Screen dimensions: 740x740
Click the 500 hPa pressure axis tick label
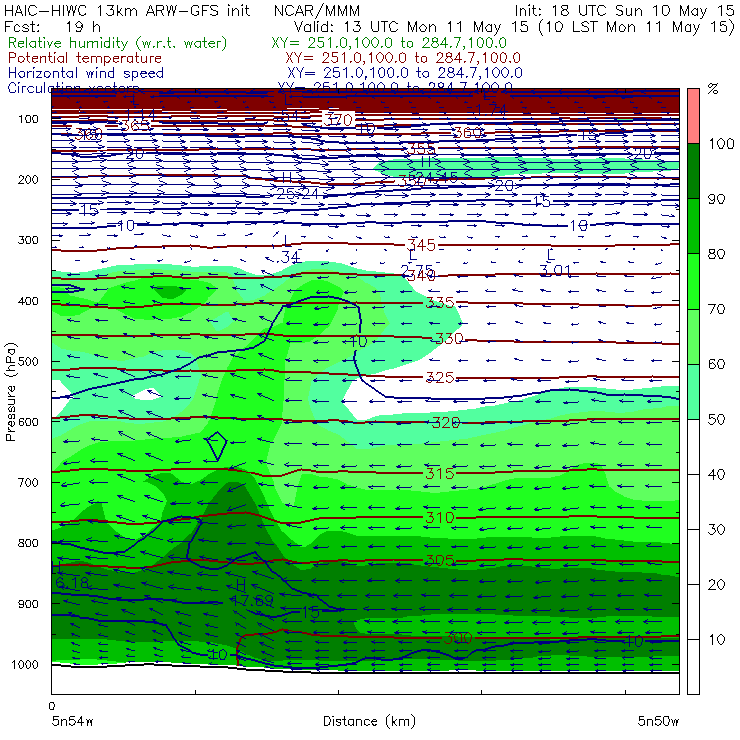[28, 362]
